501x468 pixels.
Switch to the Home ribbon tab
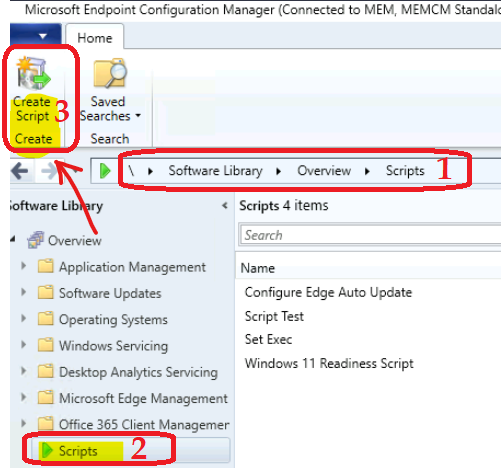coord(95,38)
